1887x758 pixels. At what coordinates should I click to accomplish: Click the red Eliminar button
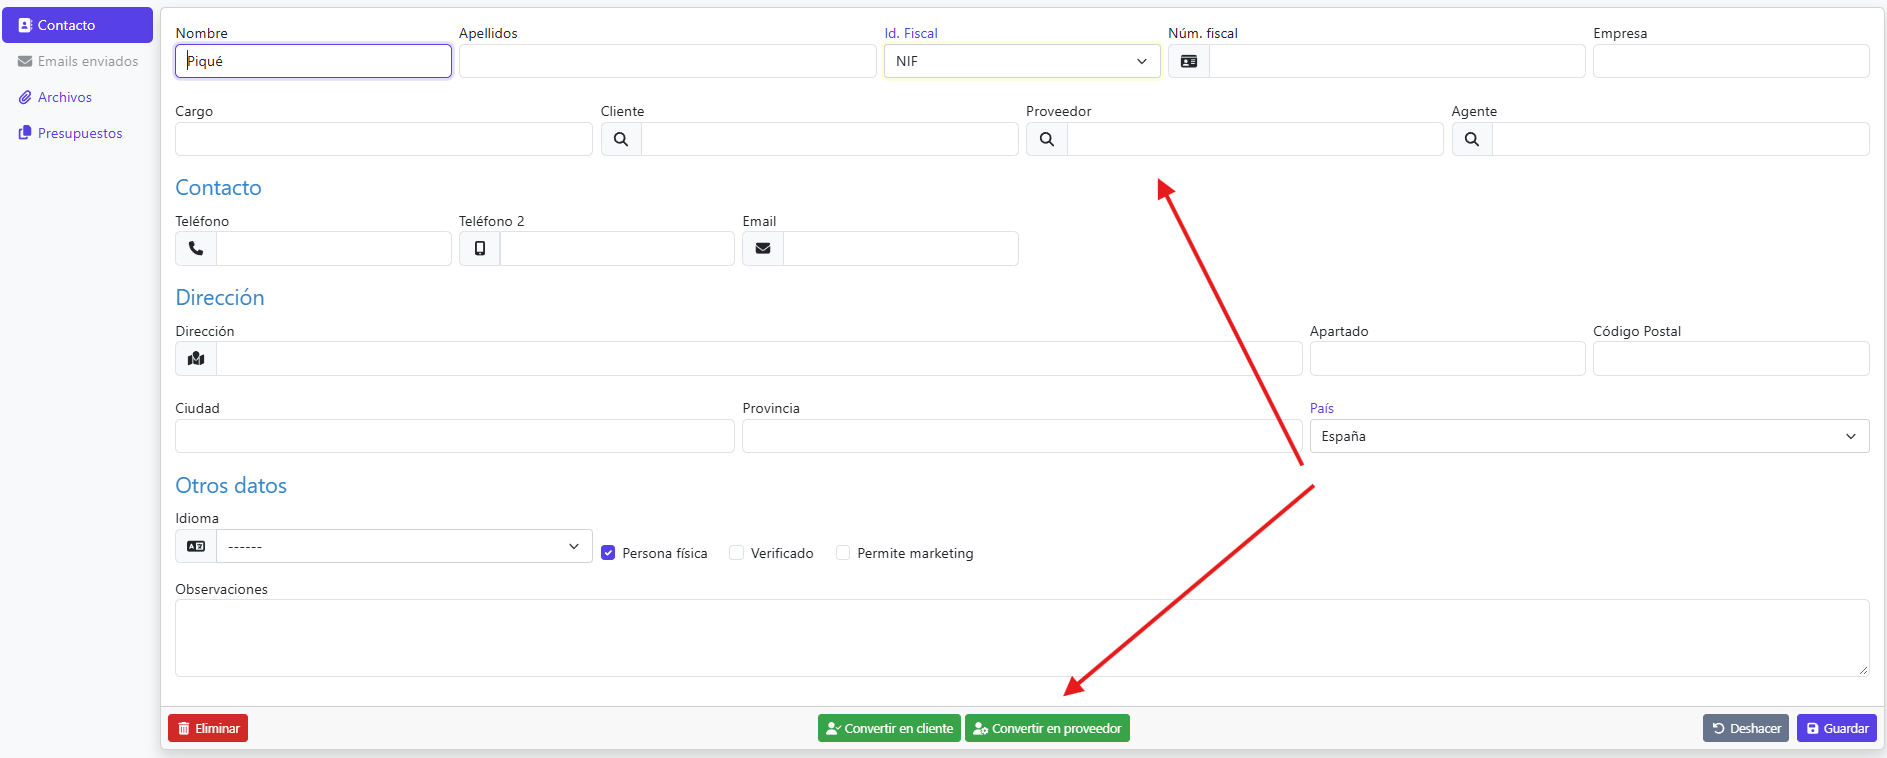pos(208,728)
